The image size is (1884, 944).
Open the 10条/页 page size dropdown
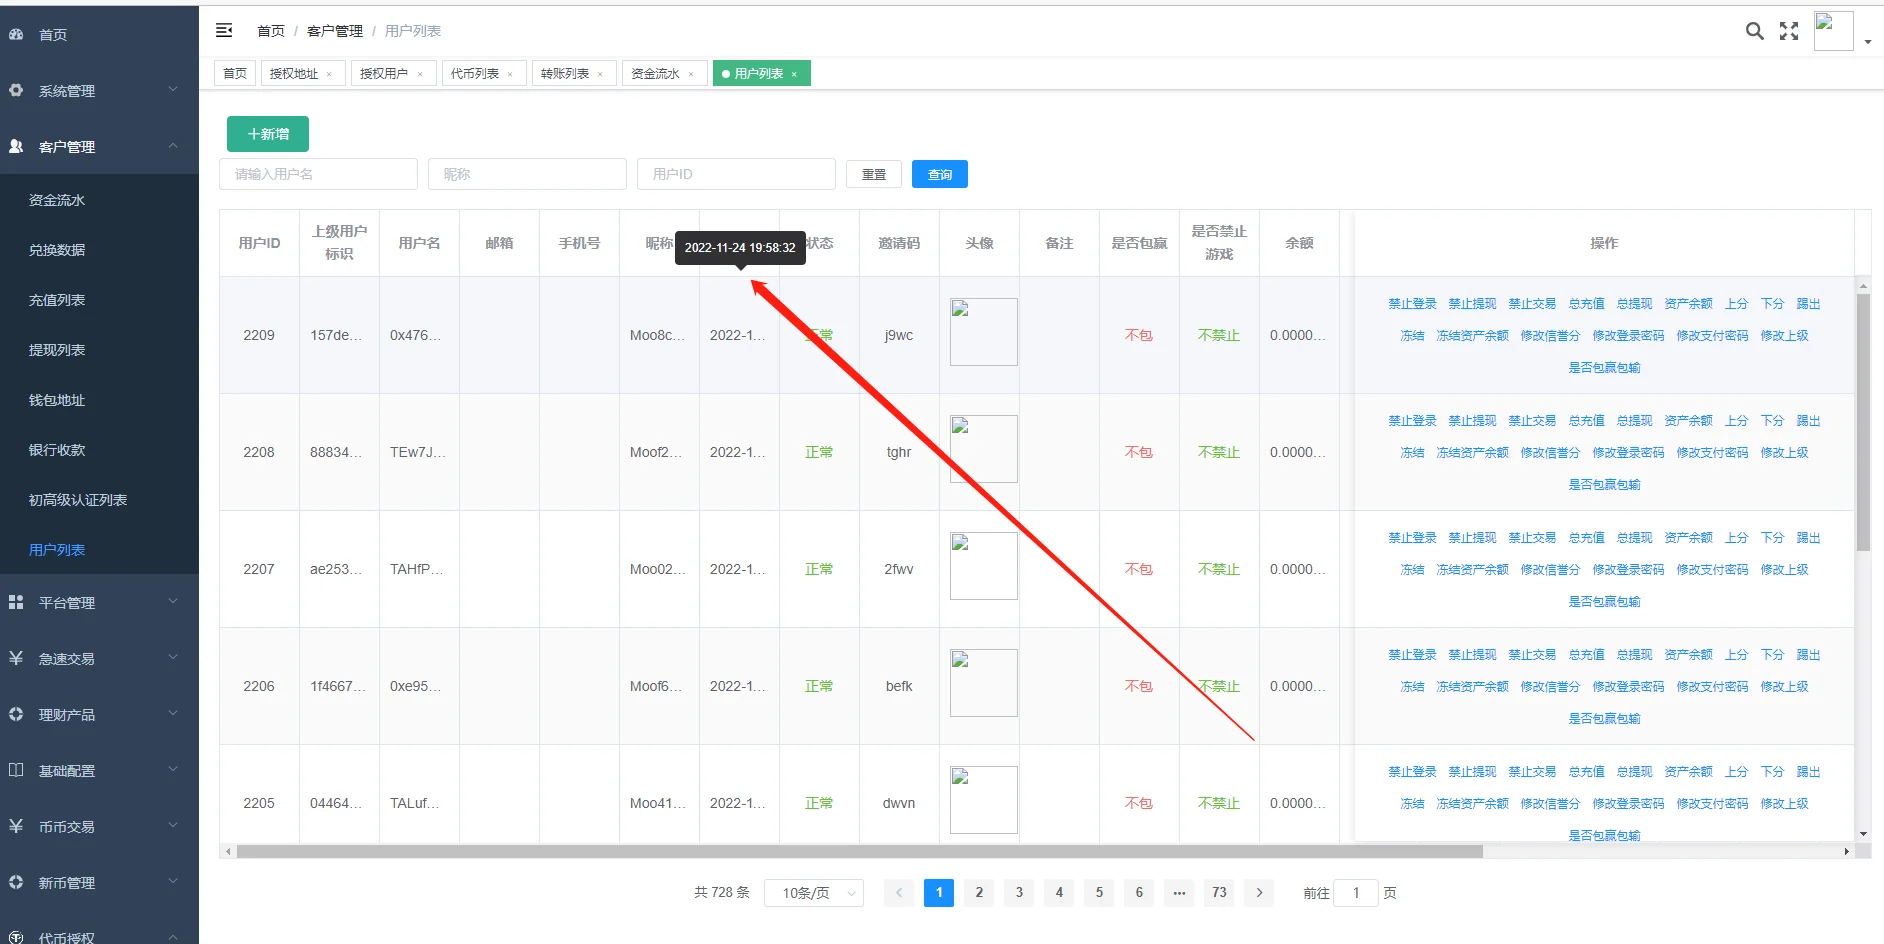(x=813, y=893)
